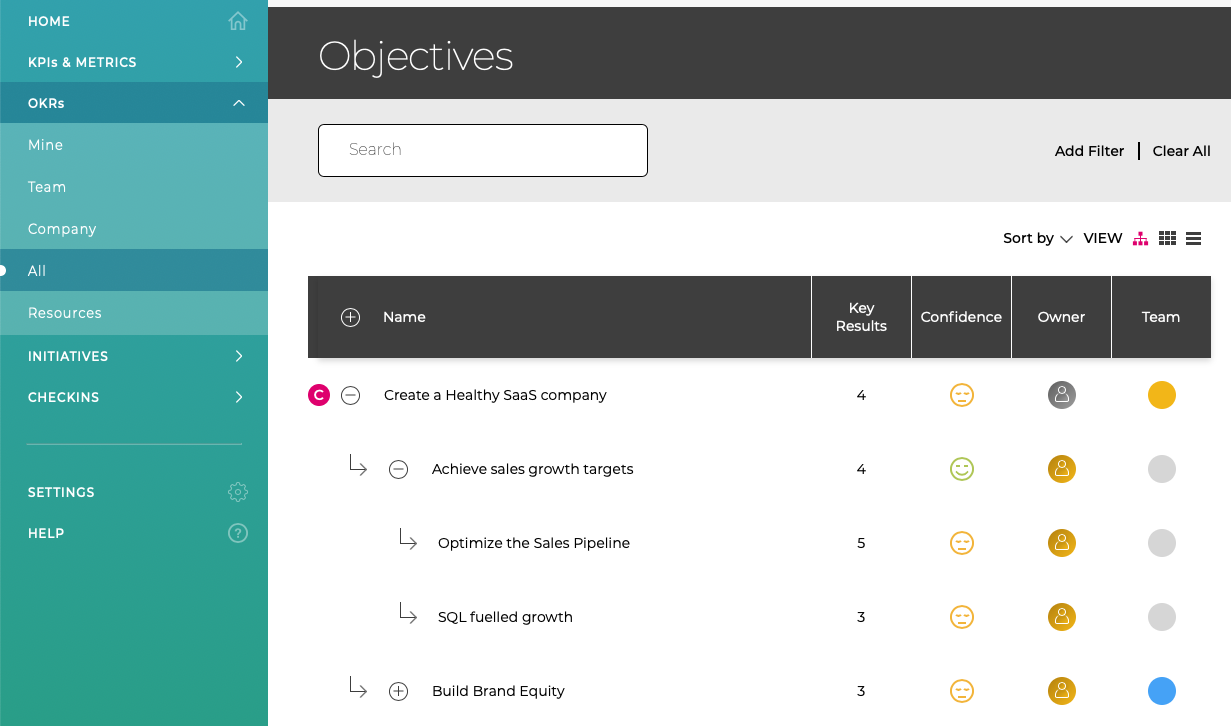Collapse the OKRs sidebar section
Screen dimensions: 1231x726
[134, 103]
